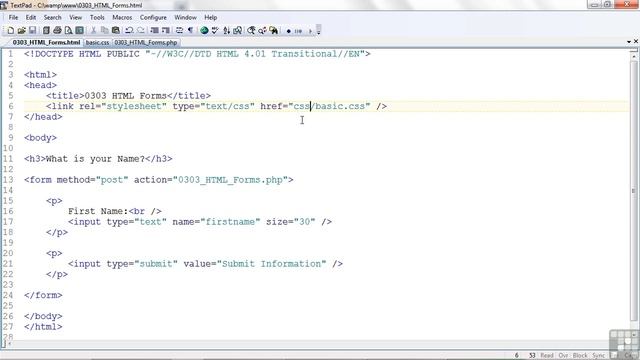Cut selection using the scissors icon

(x=93, y=31)
